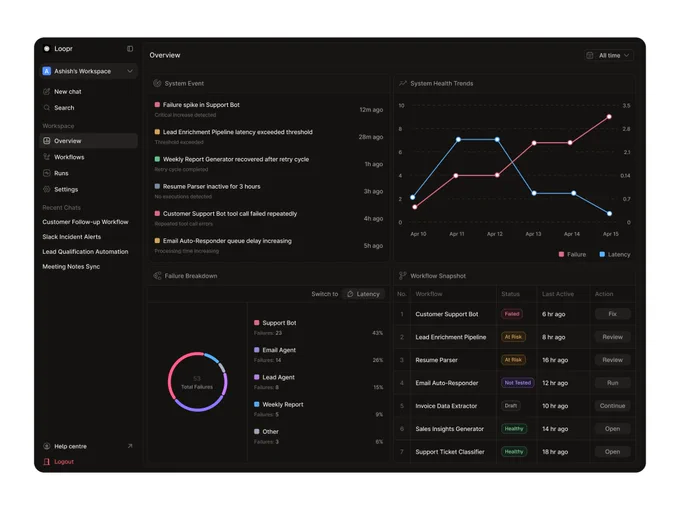Click Run for Email Auto-Responder
The image size is (680, 510).
612,383
